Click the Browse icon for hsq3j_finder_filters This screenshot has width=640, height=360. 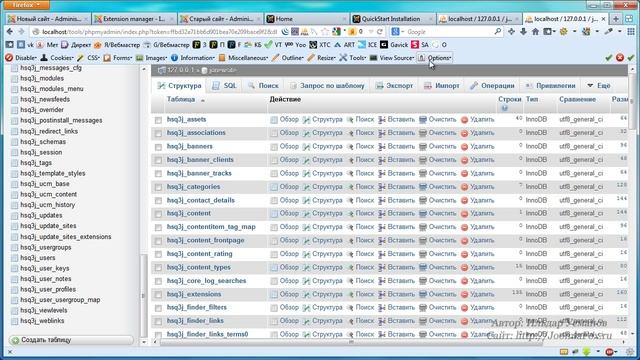pos(274,308)
